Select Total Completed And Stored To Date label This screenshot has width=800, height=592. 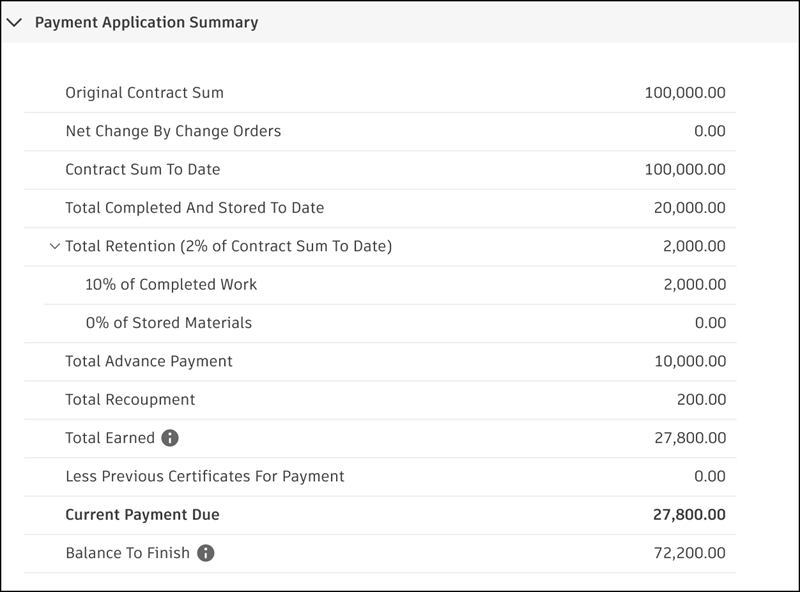coord(194,208)
